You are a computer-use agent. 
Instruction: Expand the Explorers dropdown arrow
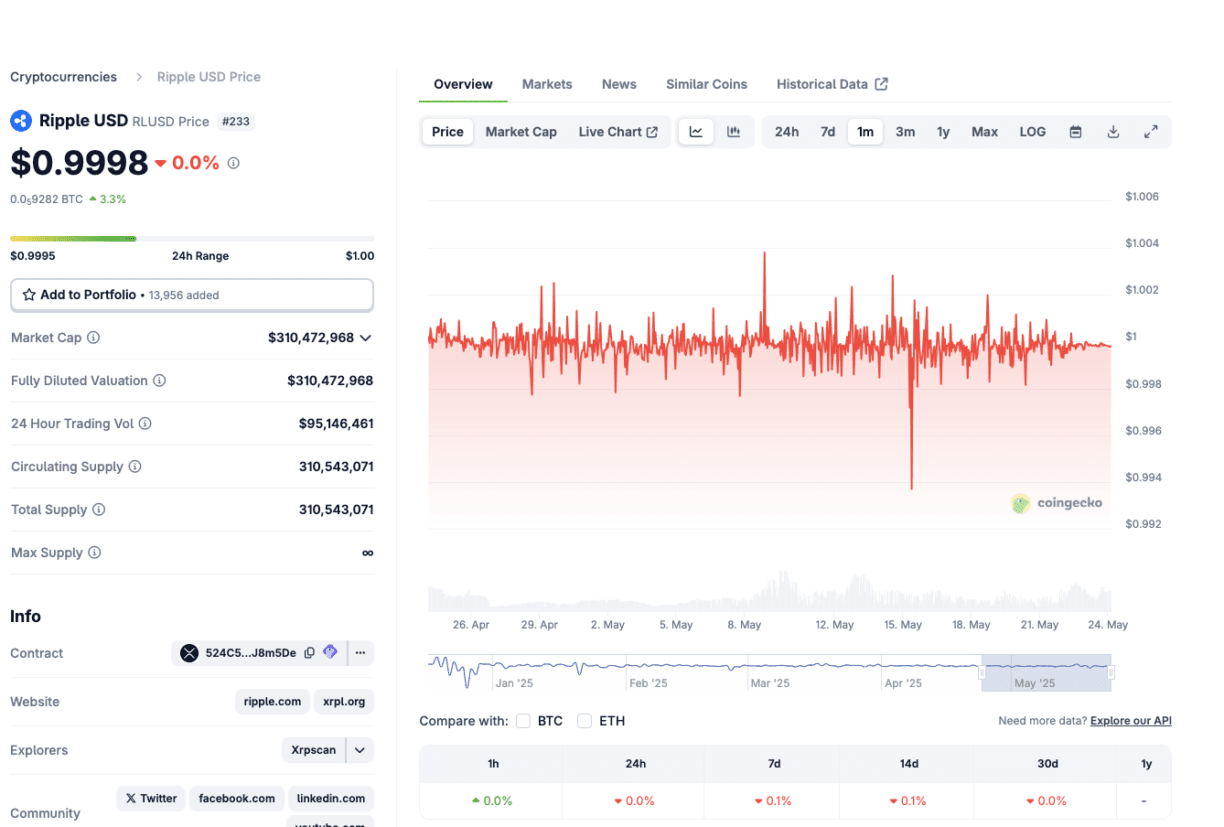360,750
